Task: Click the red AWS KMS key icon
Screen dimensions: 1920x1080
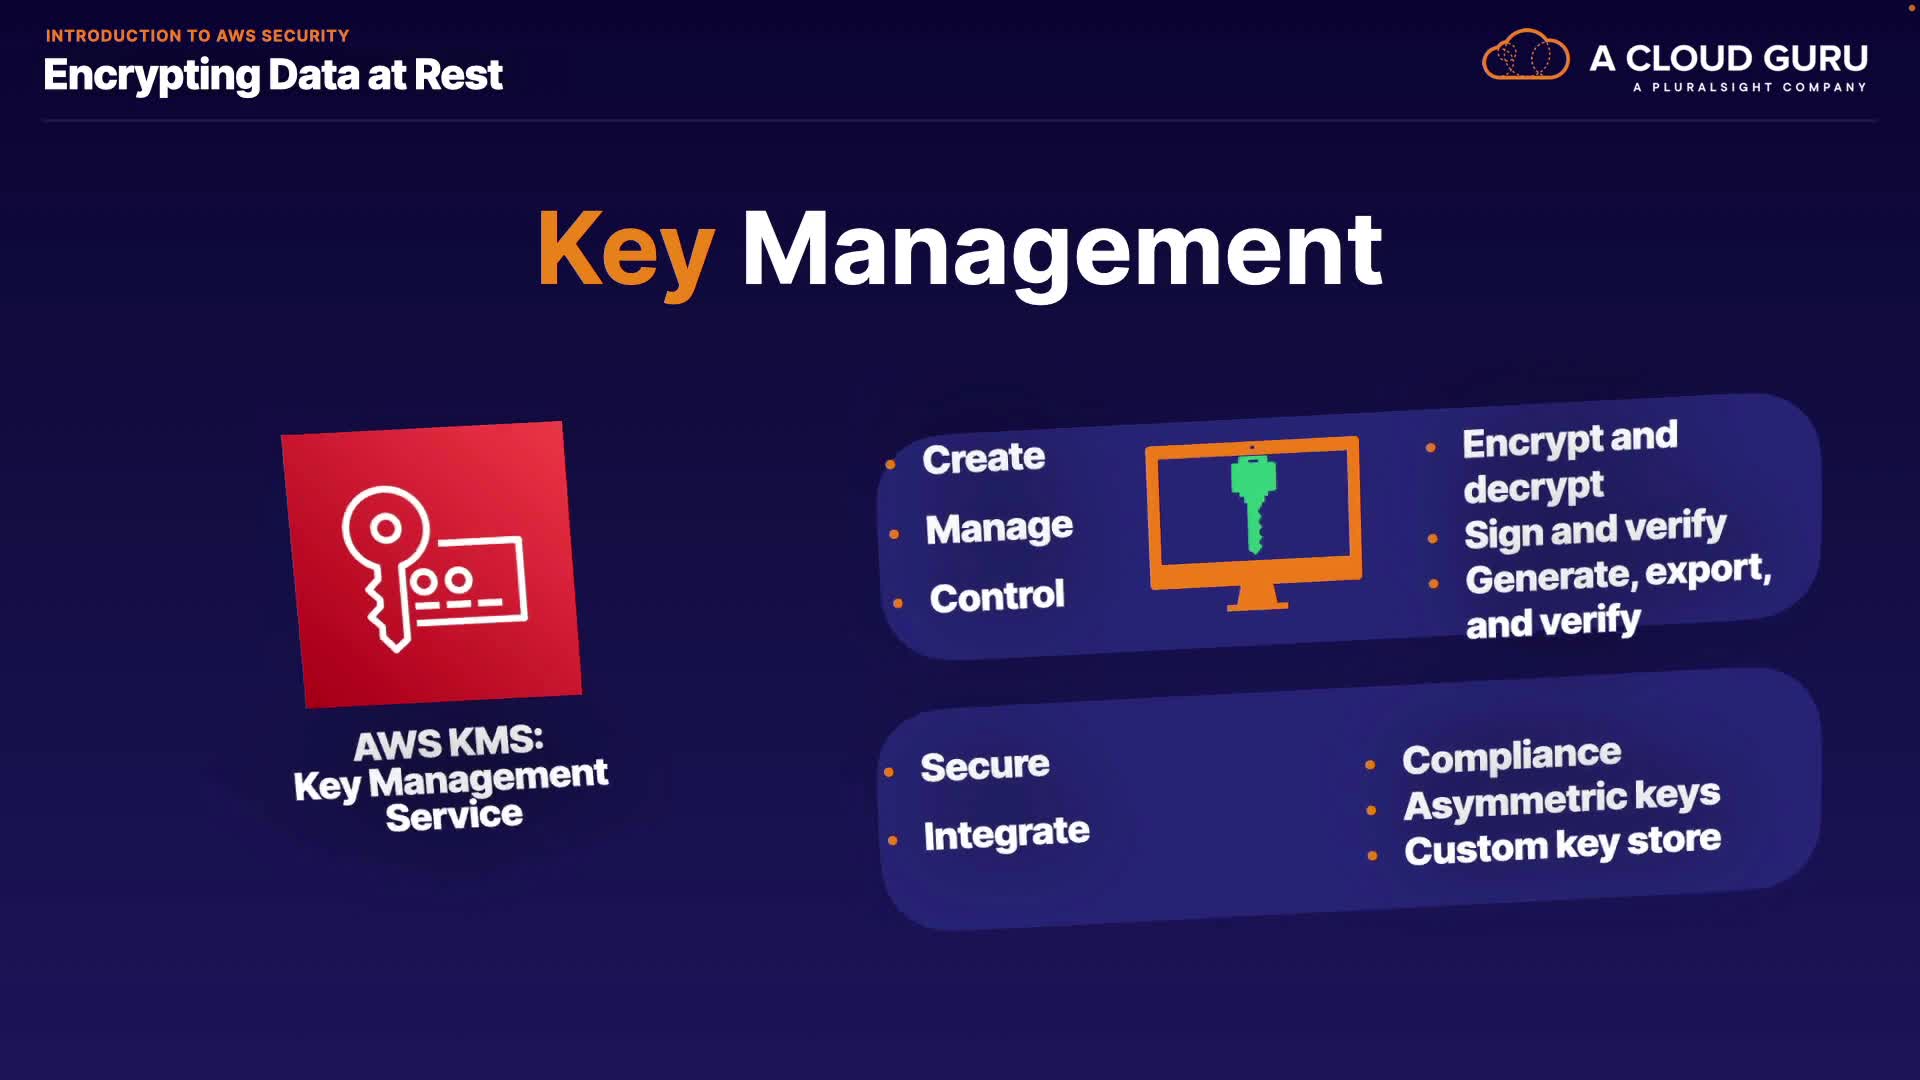Action: pos(432,564)
